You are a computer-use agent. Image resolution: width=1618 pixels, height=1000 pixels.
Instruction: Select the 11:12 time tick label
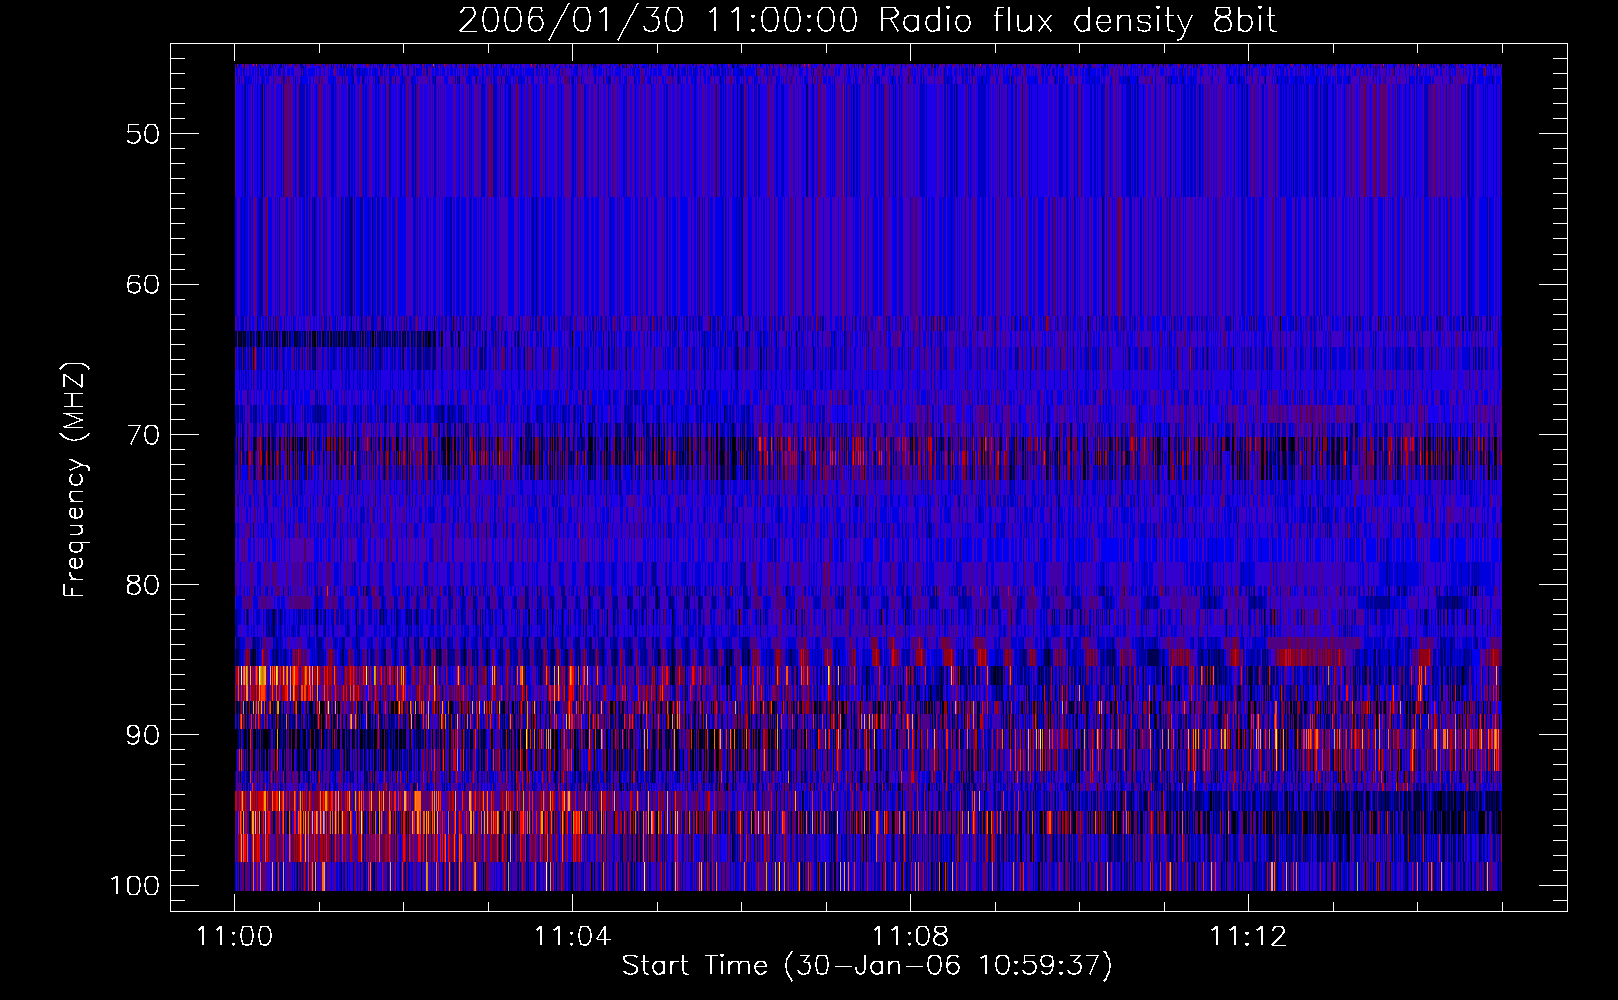[1247, 936]
